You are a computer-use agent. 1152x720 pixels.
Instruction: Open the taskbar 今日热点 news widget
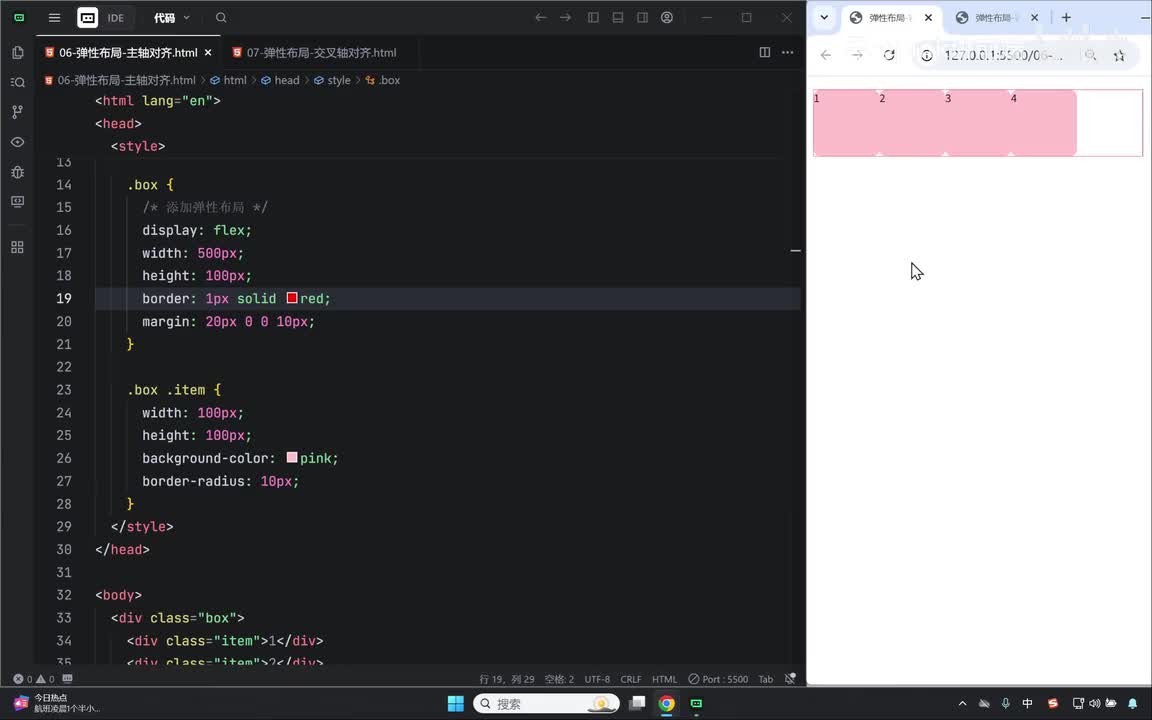56,703
